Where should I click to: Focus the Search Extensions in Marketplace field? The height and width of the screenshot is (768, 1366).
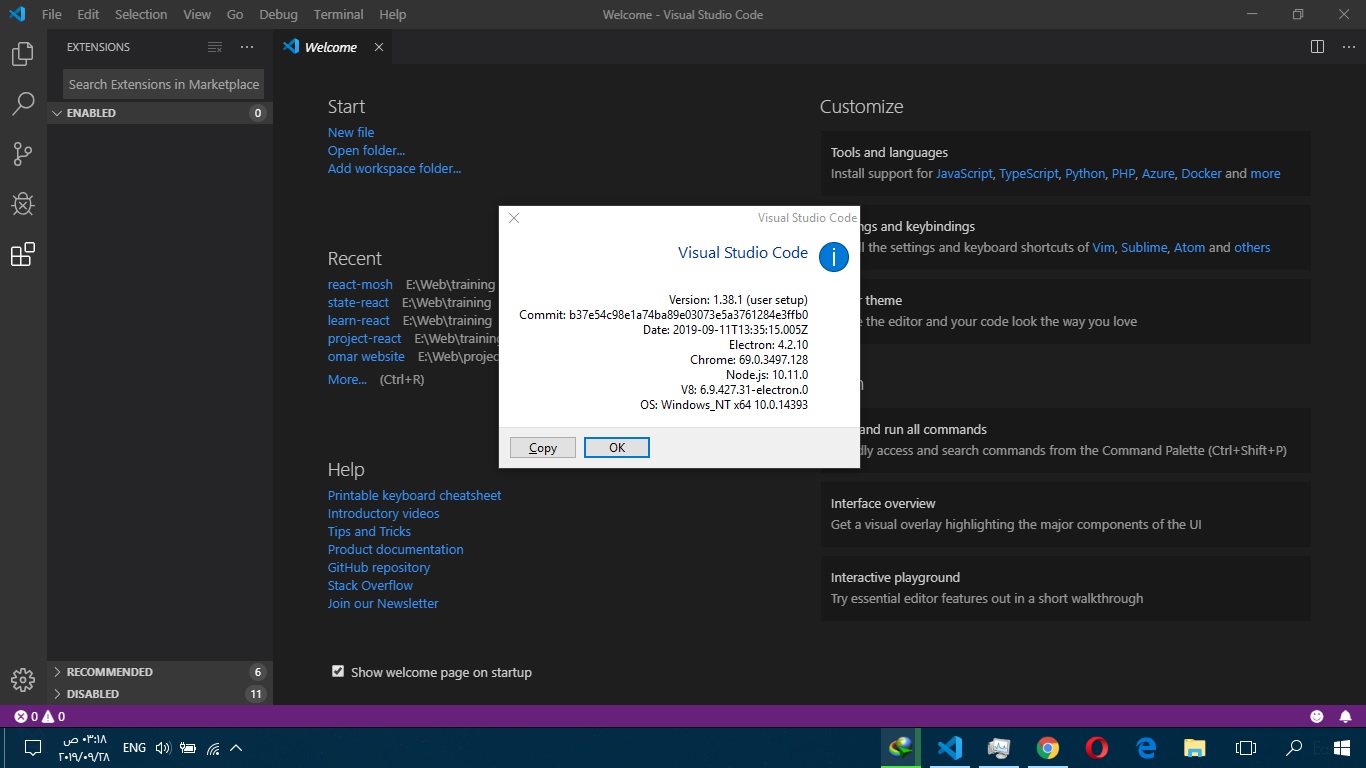click(x=164, y=84)
